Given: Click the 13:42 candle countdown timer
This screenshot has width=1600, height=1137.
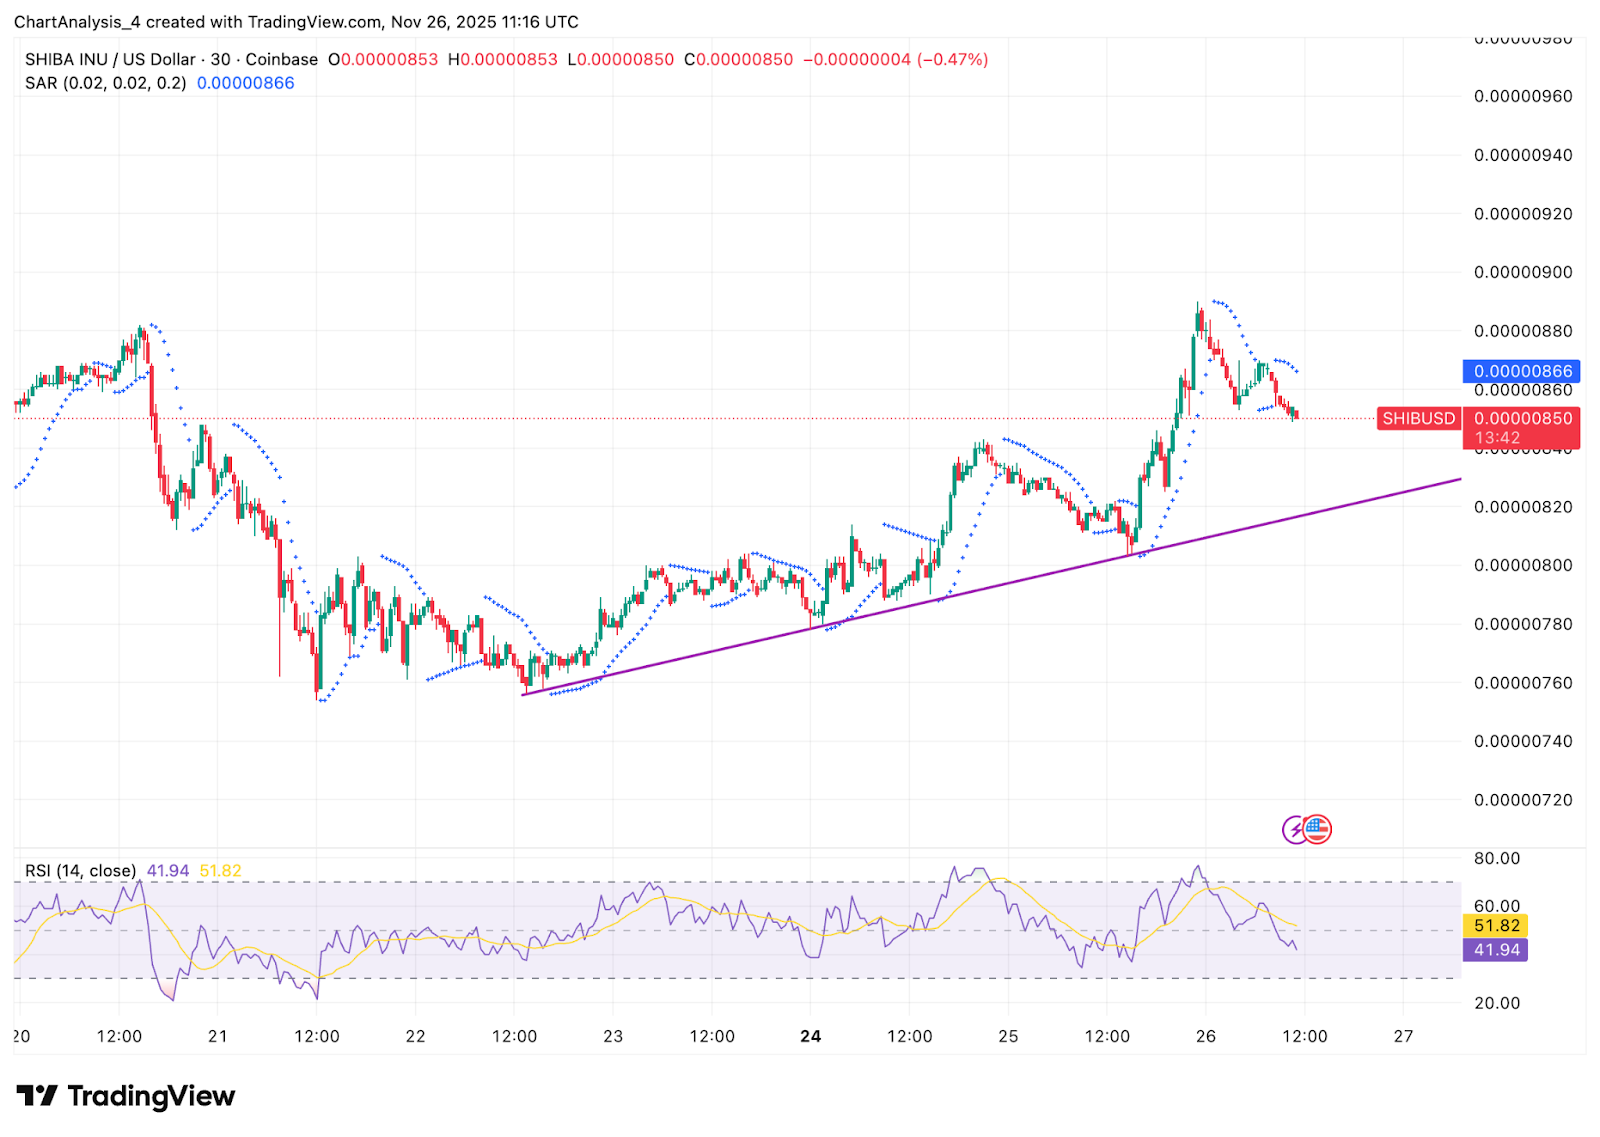Looking at the screenshot, I should click(1497, 438).
